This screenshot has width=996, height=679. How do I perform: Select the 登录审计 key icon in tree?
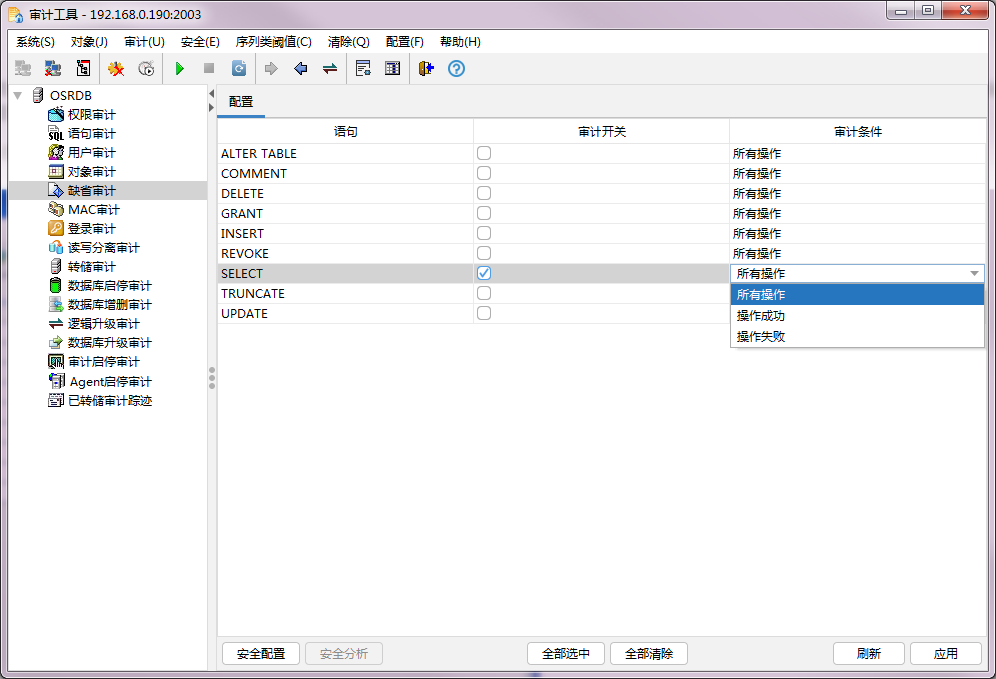pos(56,229)
